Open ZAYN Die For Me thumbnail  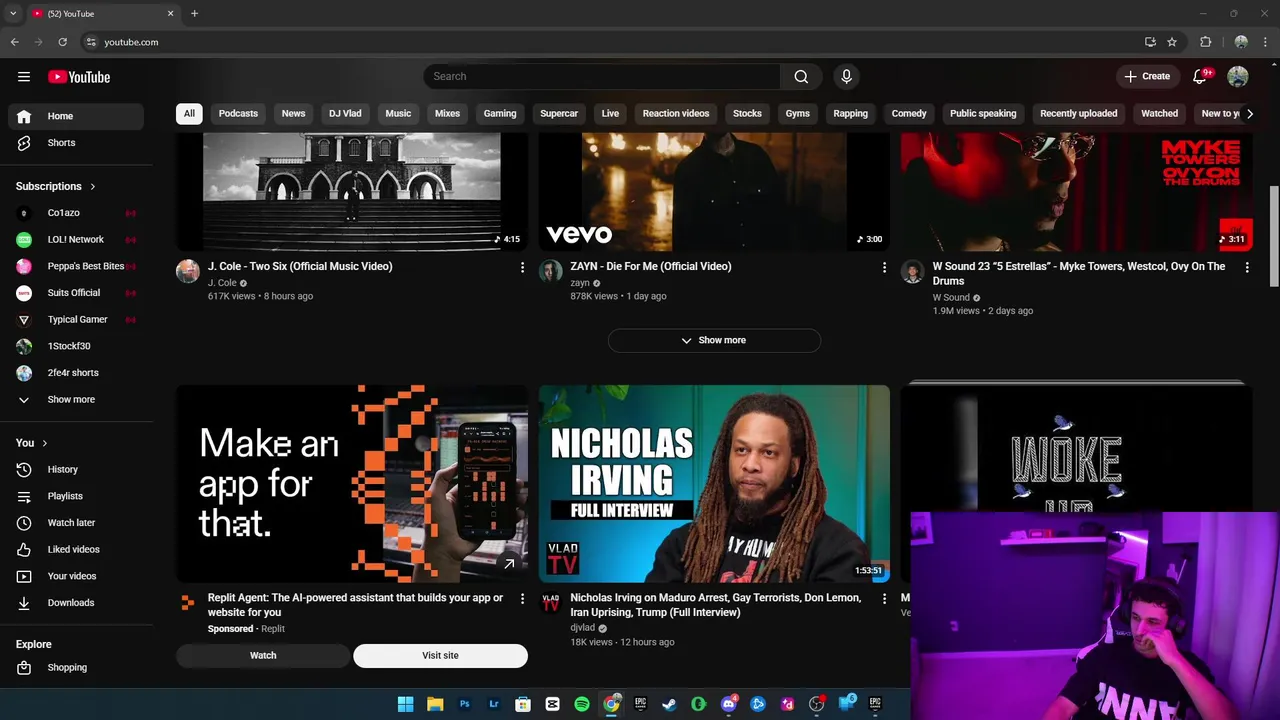[714, 192]
